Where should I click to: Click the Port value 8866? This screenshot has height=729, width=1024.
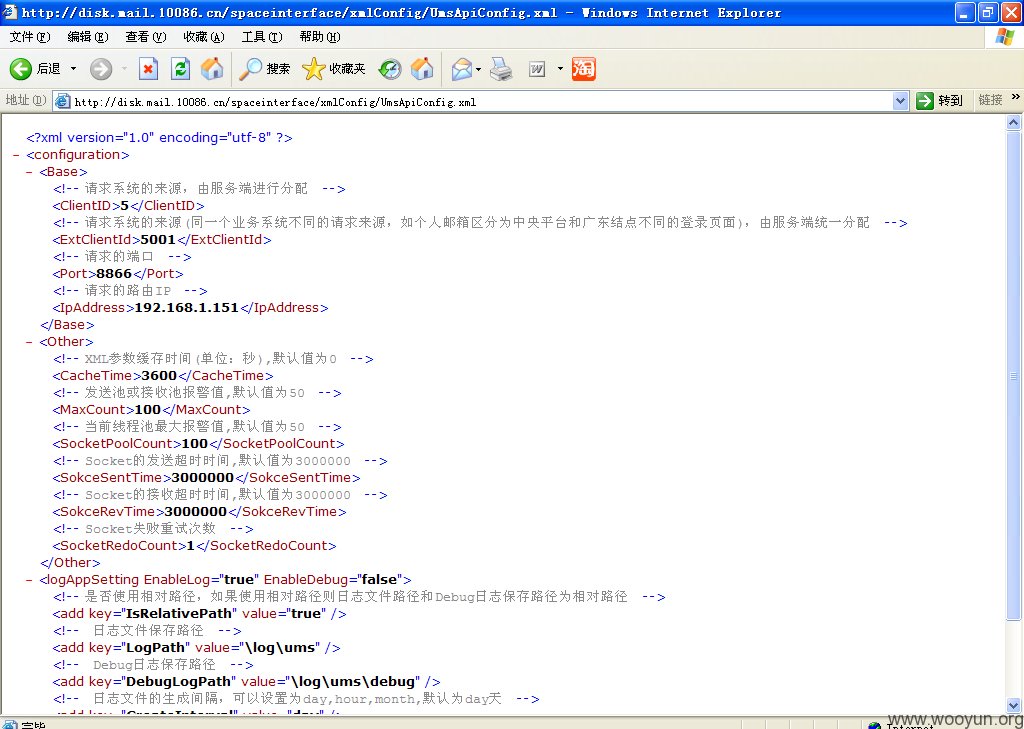[x=114, y=274]
